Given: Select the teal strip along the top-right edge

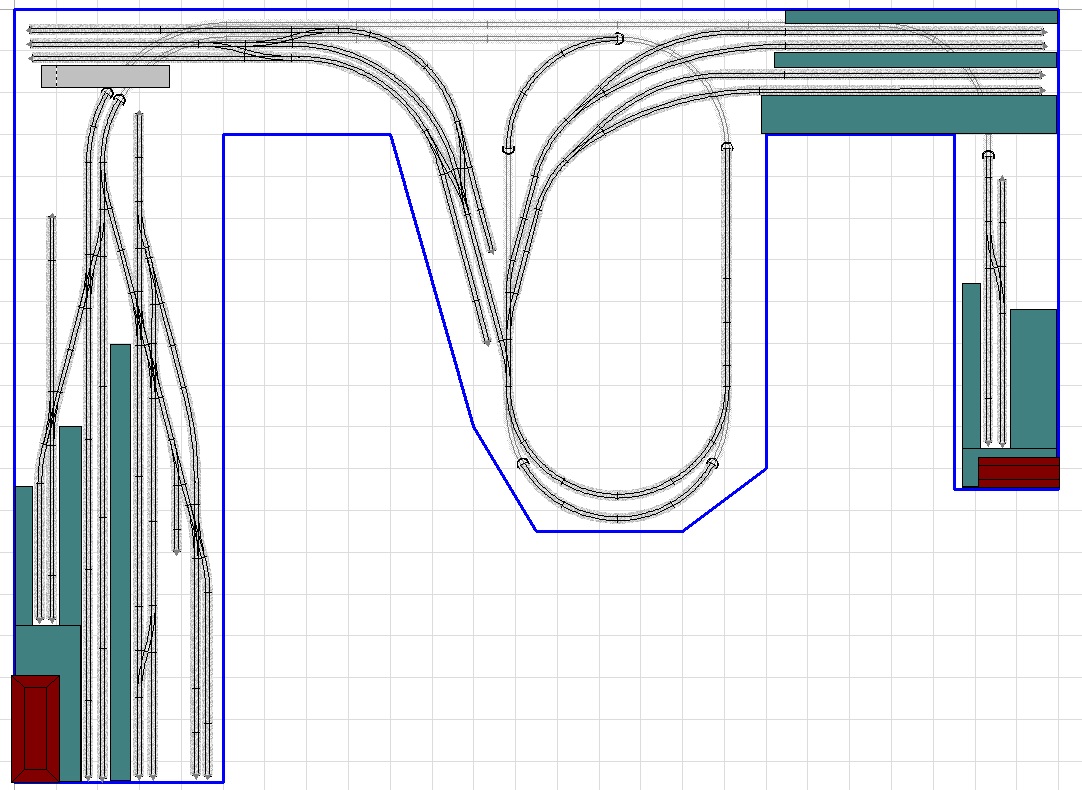Looking at the screenshot, I should (x=920, y=16).
